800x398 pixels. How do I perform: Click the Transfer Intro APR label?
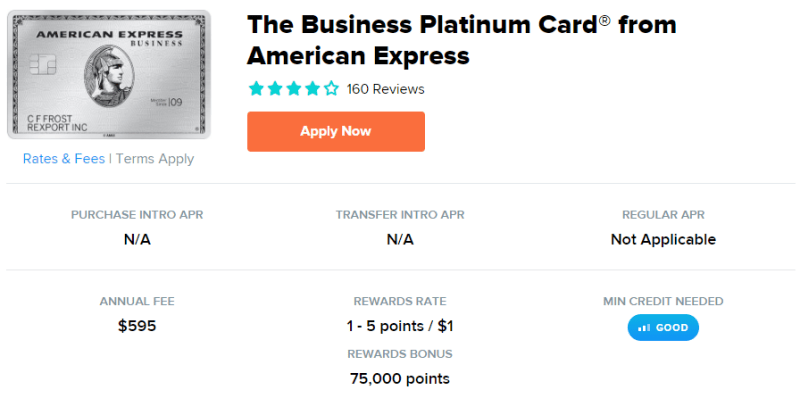(x=400, y=215)
